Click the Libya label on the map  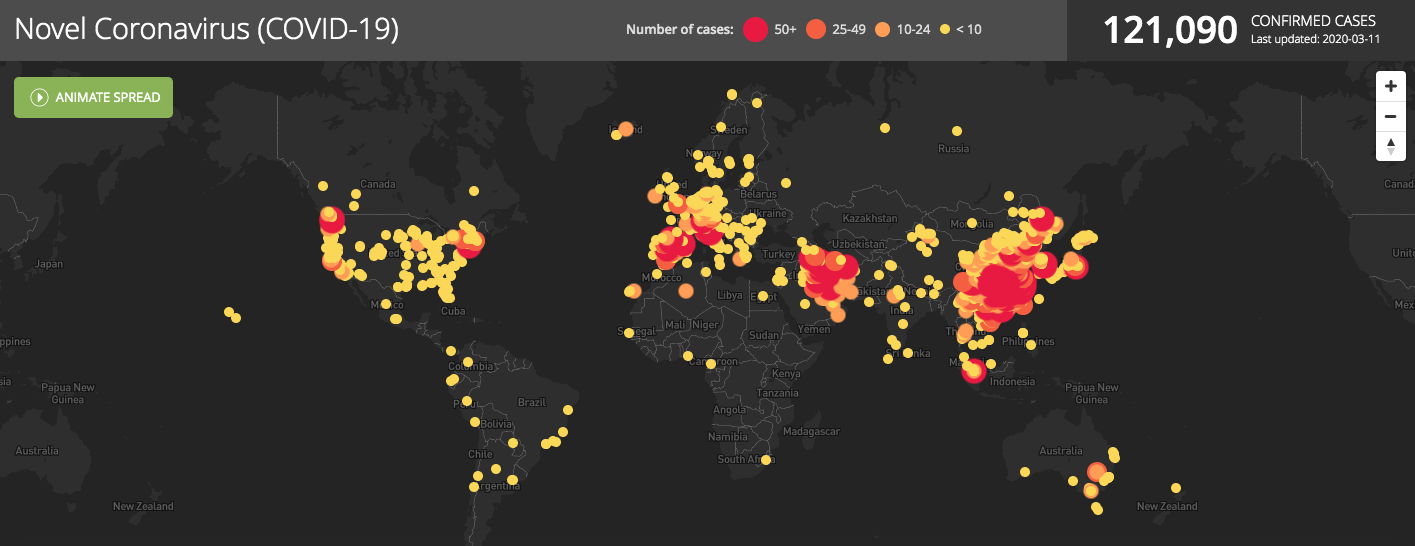[731, 296]
